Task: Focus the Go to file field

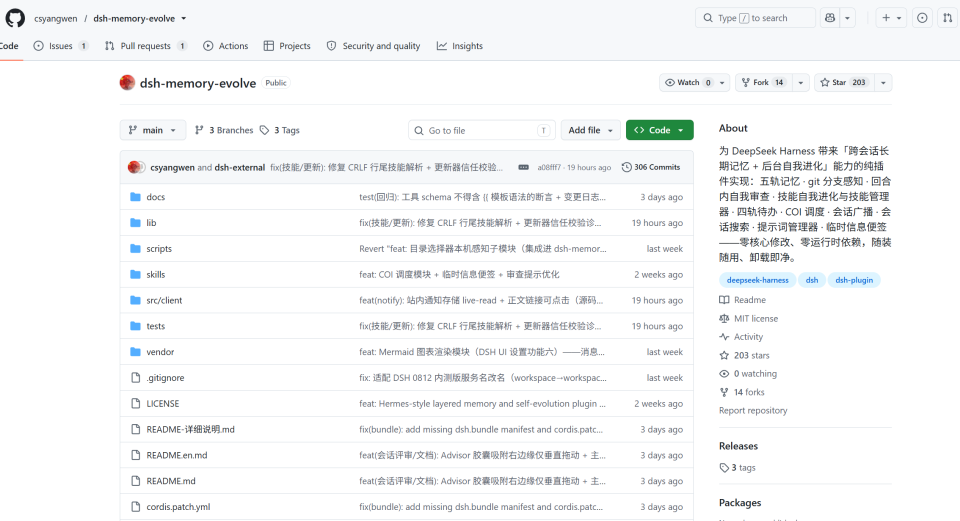Action: pos(482,130)
